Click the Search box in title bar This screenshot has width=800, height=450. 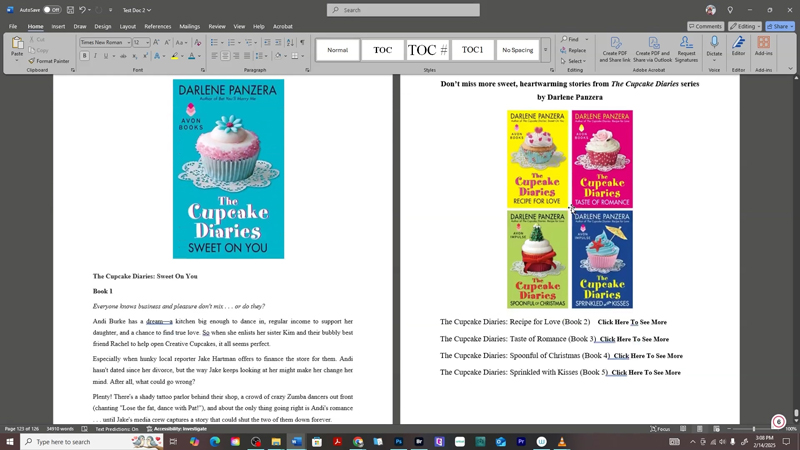coord(403,10)
